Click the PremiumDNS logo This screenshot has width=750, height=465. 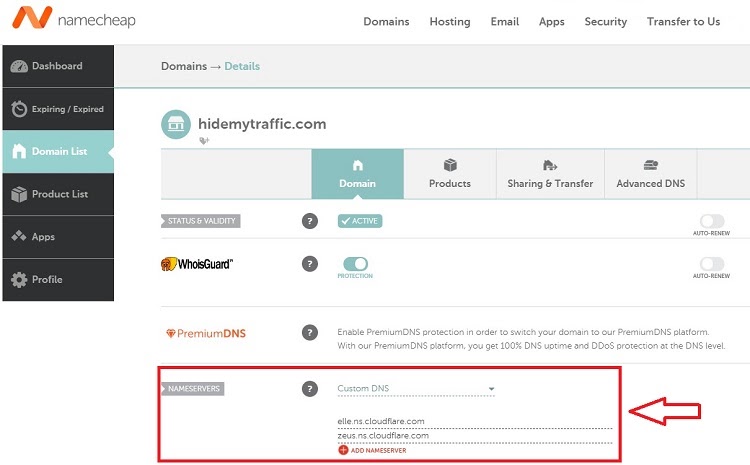coord(206,333)
